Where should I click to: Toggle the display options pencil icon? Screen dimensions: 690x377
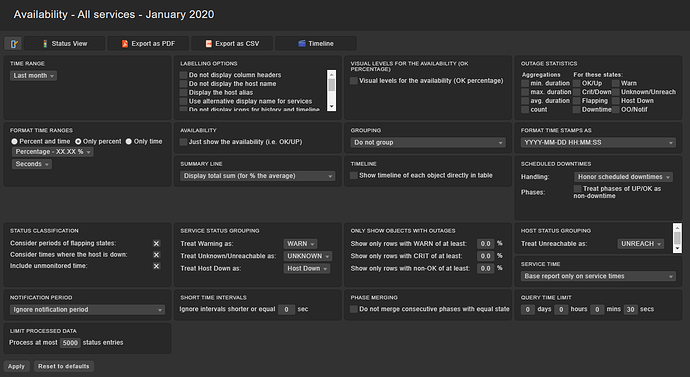(x=13, y=44)
